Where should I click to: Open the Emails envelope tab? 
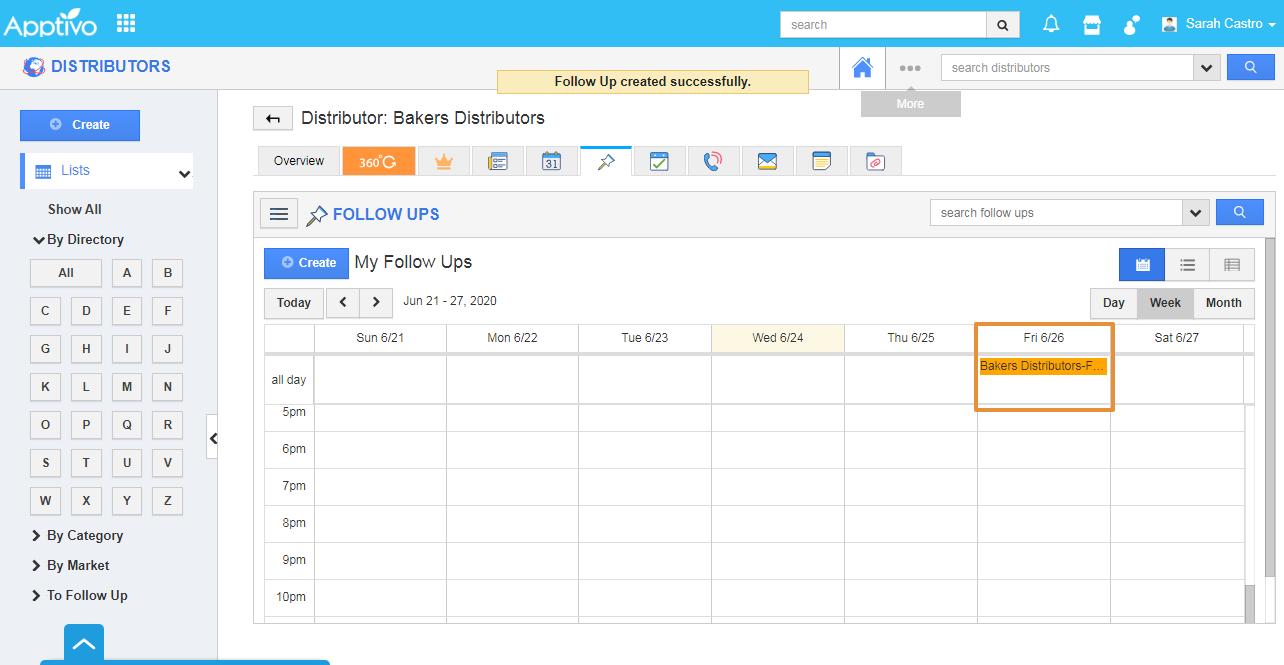[767, 161]
